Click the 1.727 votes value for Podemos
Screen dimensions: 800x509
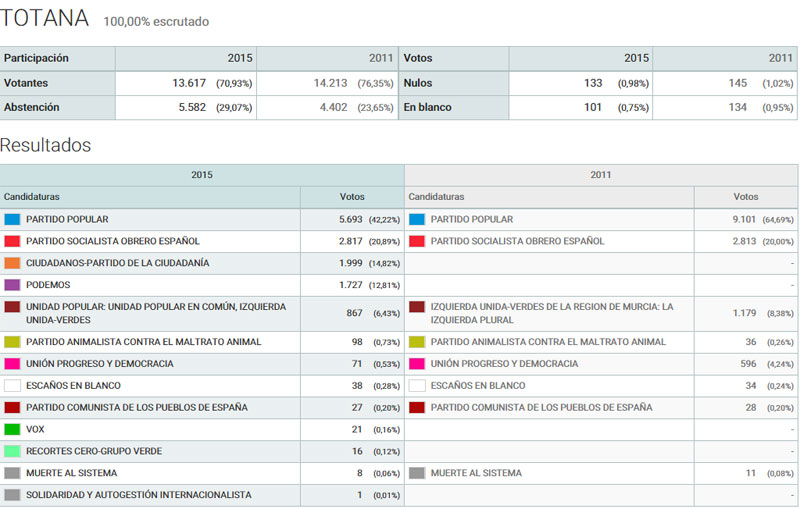click(x=351, y=285)
